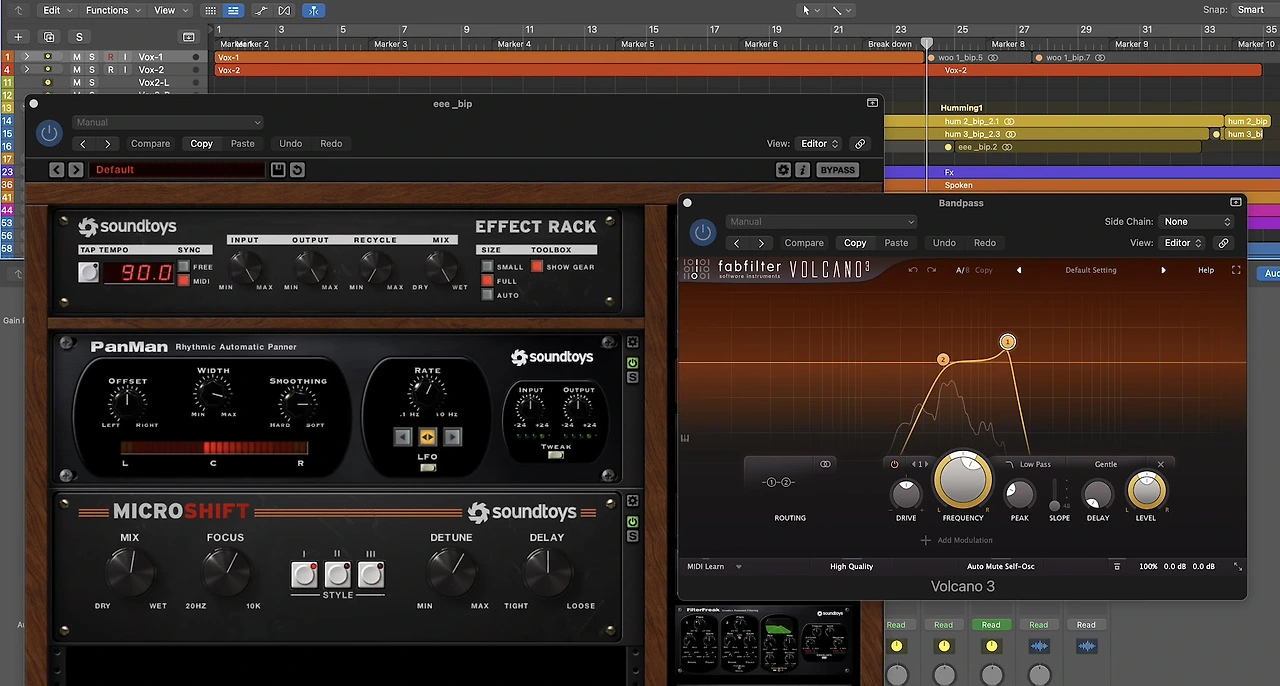Select MicroShift style III button
This screenshot has height=686, width=1280.
coord(371,574)
